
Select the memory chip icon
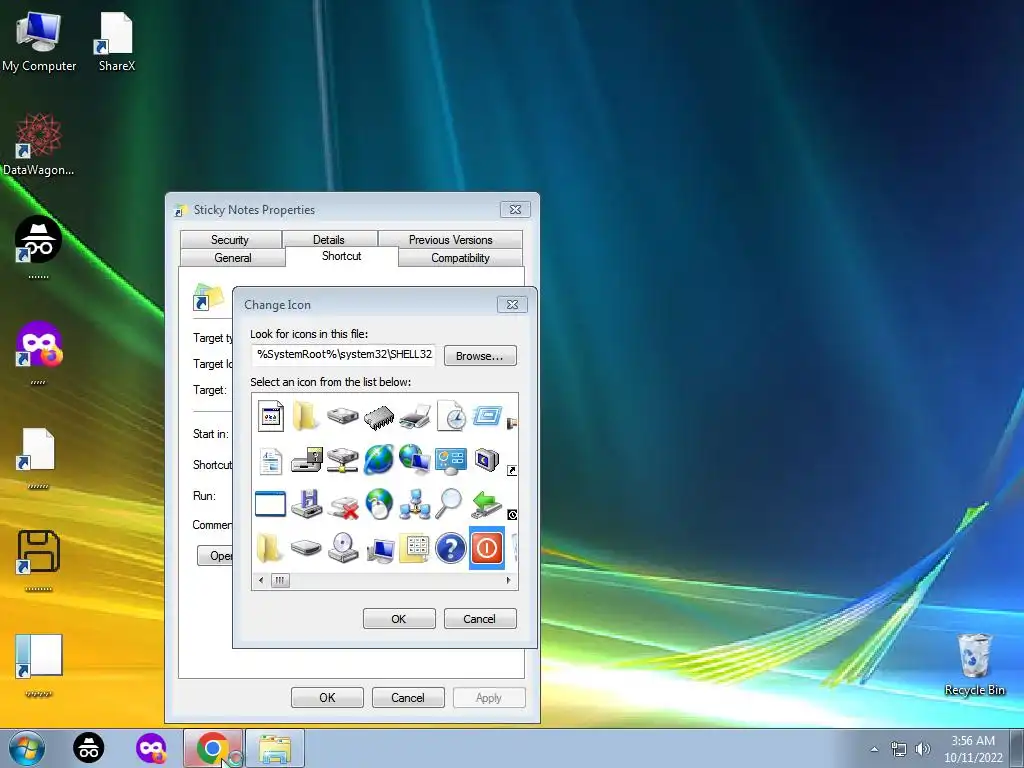[379, 416]
